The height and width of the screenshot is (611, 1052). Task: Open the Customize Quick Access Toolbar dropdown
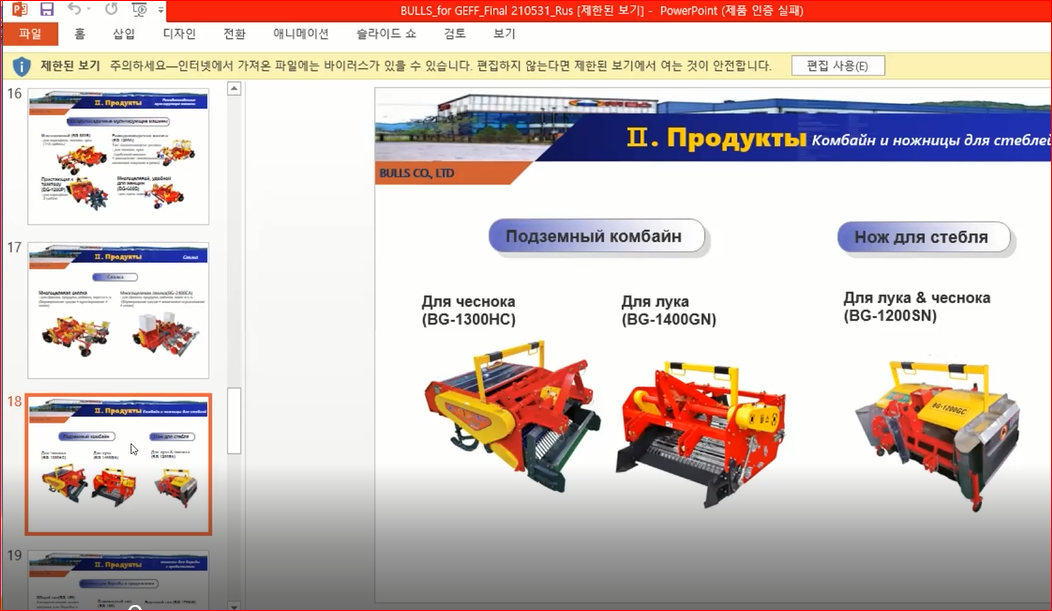pos(161,11)
